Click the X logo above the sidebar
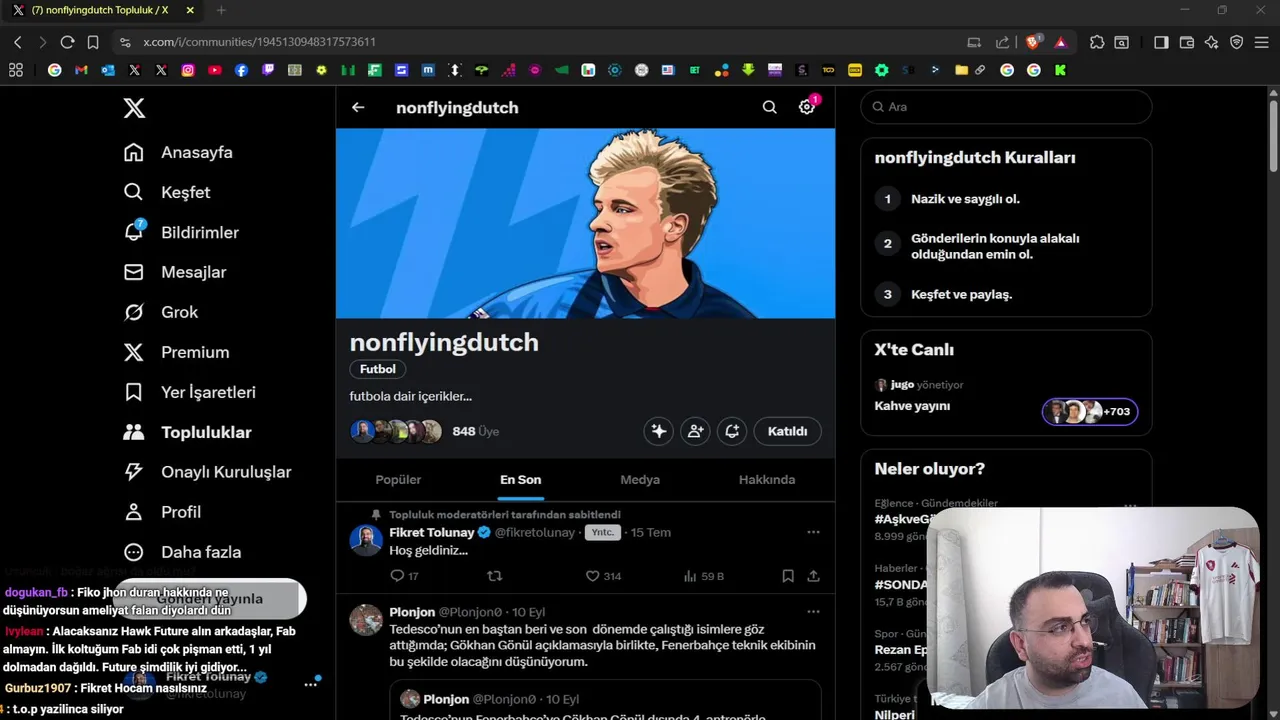 pyautogui.click(x=134, y=108)
